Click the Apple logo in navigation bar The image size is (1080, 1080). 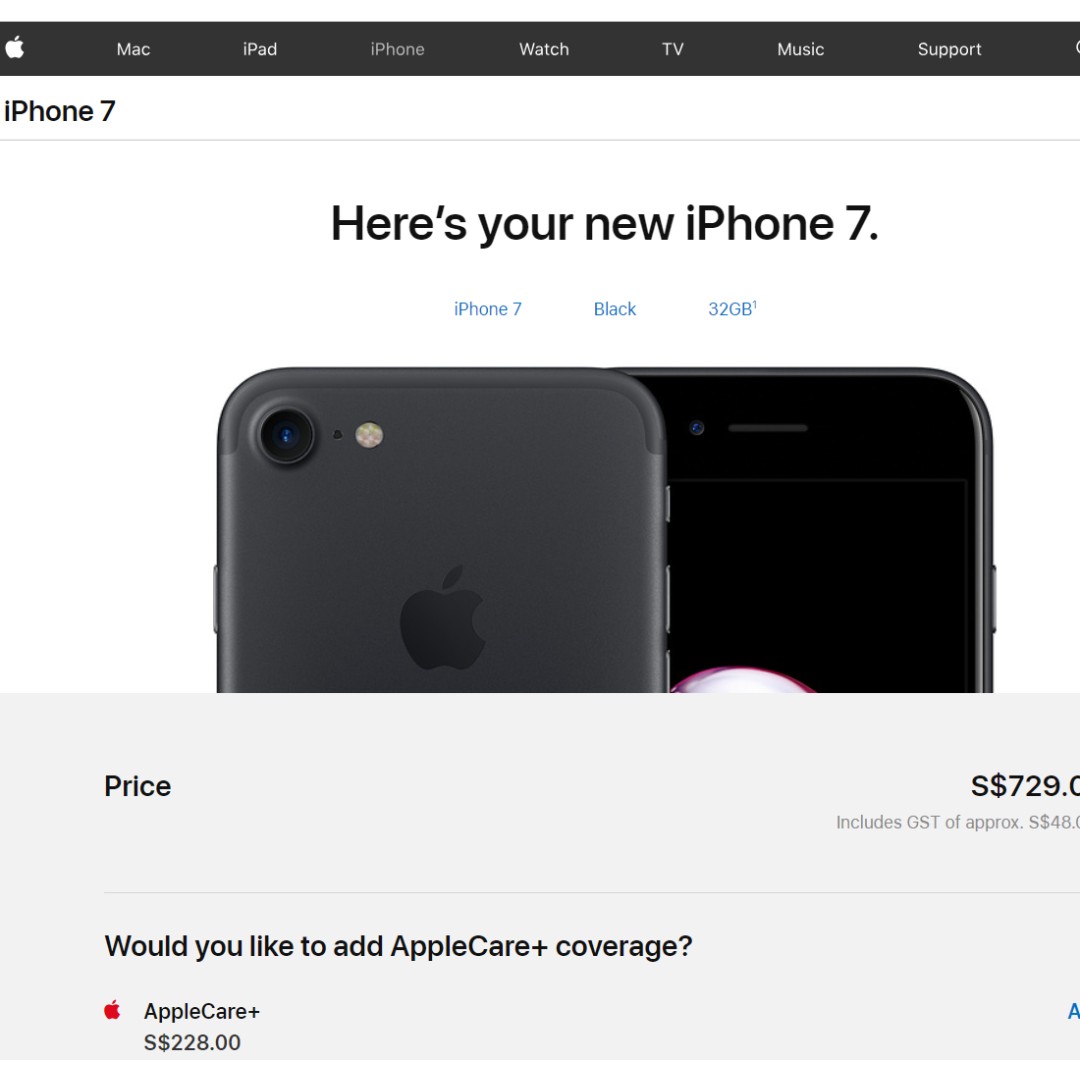[x=15, y=48]
